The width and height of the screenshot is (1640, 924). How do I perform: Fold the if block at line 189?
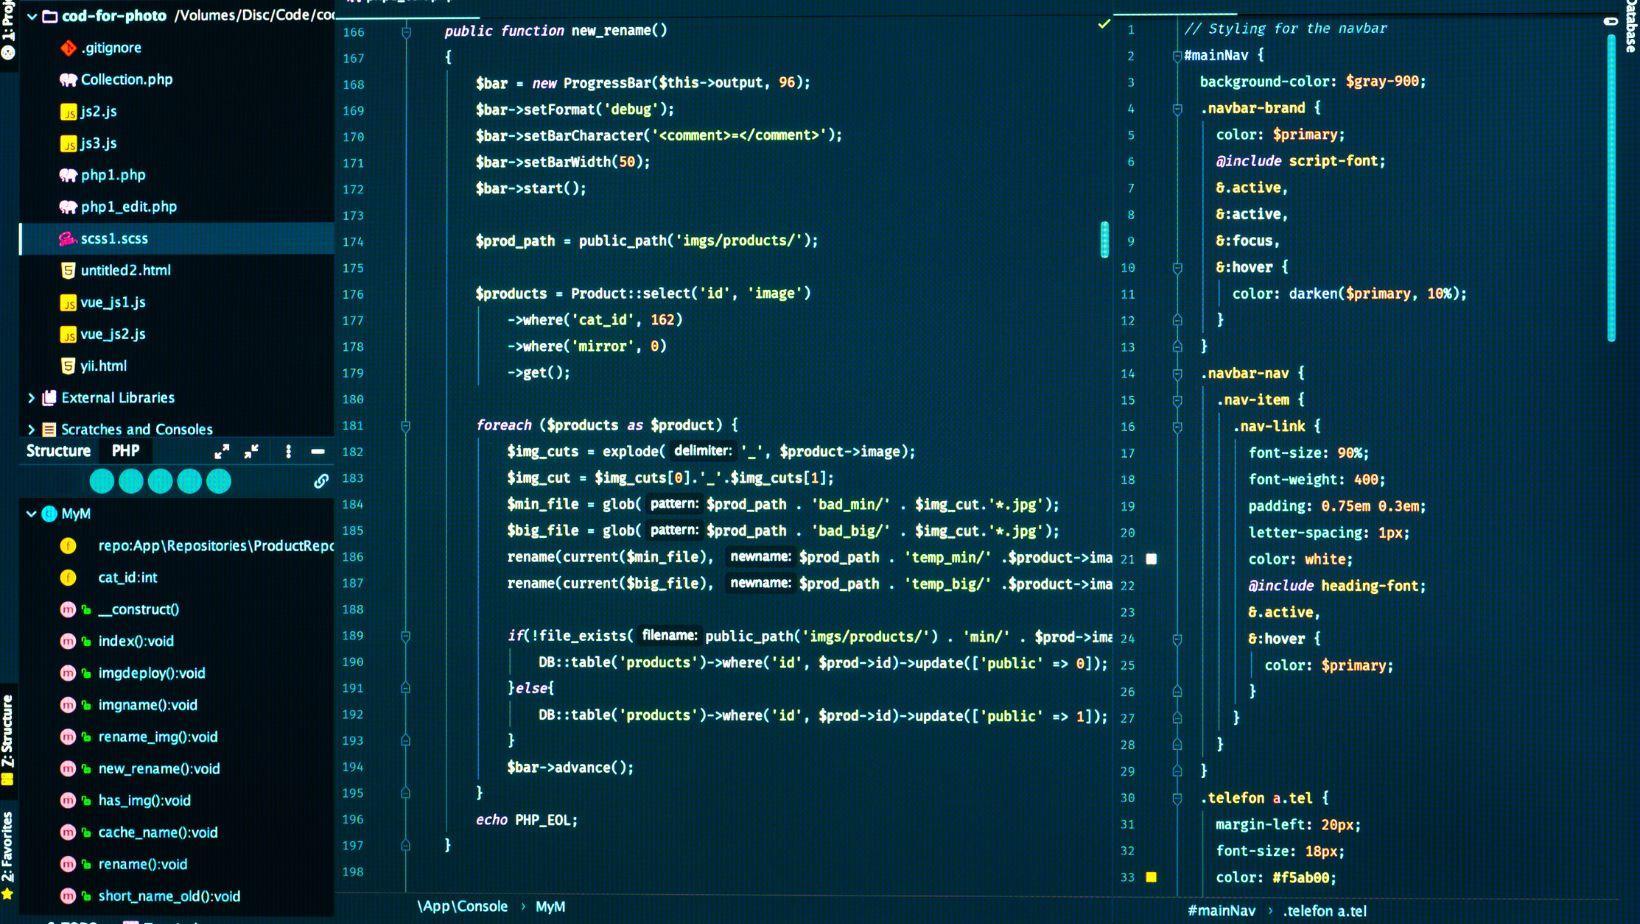tap(406, 636)
